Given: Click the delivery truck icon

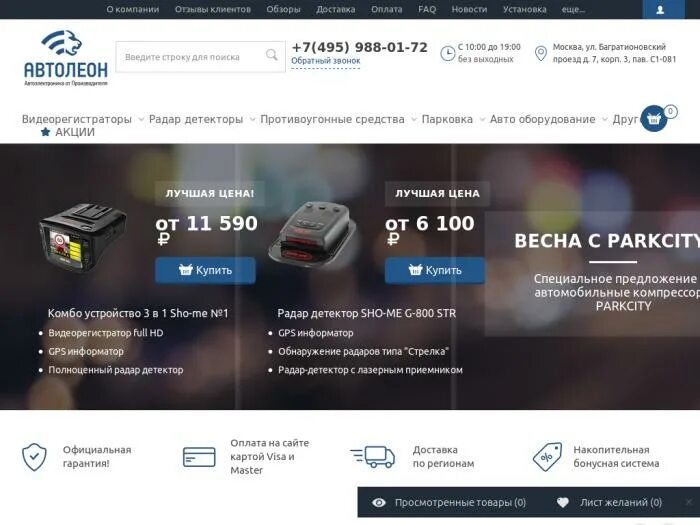Looking at the screenshot, I should click(x=373, y=457).
